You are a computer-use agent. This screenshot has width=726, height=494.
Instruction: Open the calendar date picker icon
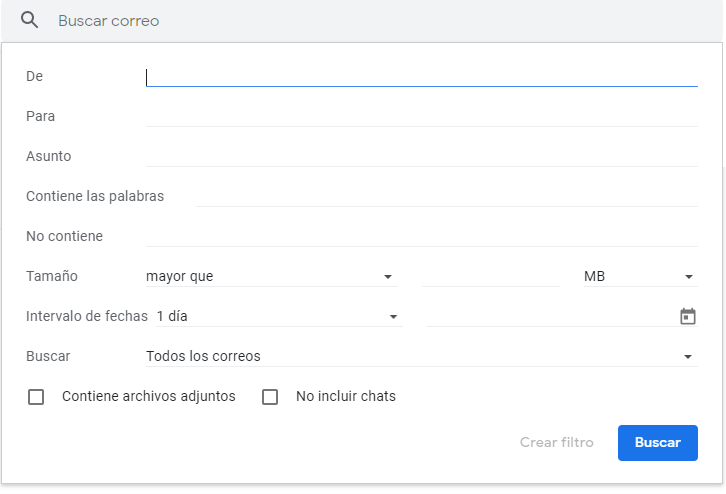(688, 316)
